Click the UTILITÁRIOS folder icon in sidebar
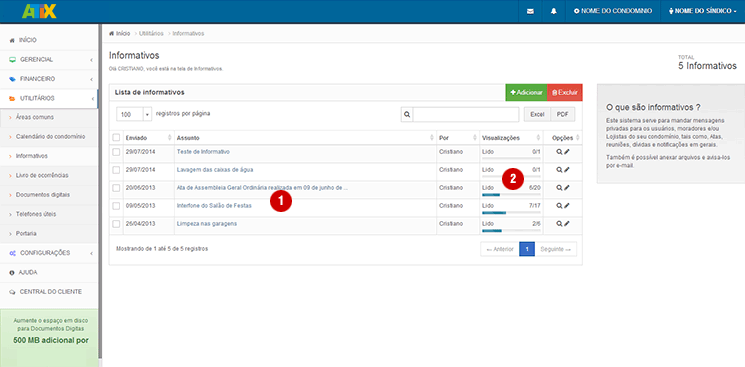The width and height of the screenshot is (745, 367). click(x=12, y=98)
